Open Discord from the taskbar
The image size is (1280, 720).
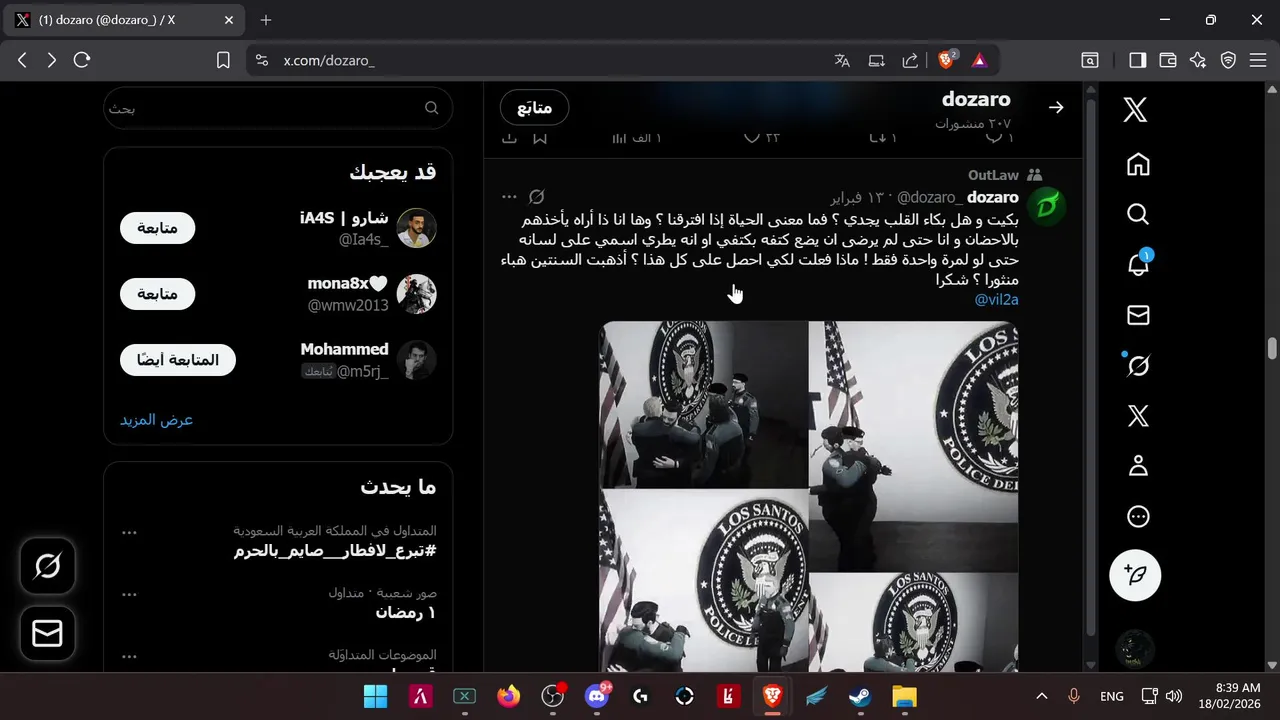pyautogui.click(x=598, y=696)
